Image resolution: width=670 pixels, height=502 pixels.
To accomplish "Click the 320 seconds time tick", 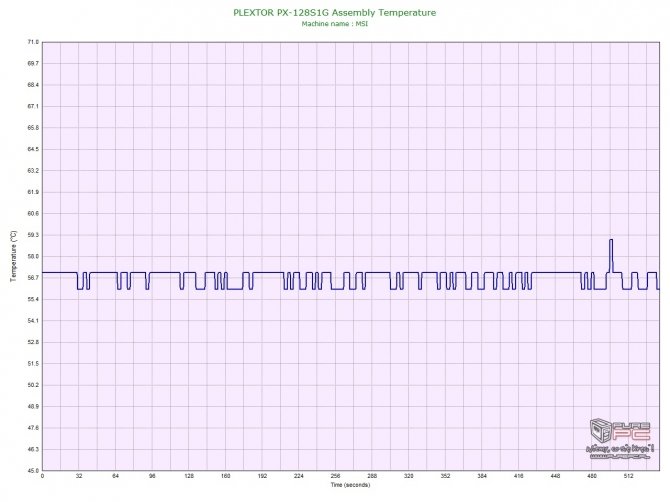I will click(x=409, y=476).
